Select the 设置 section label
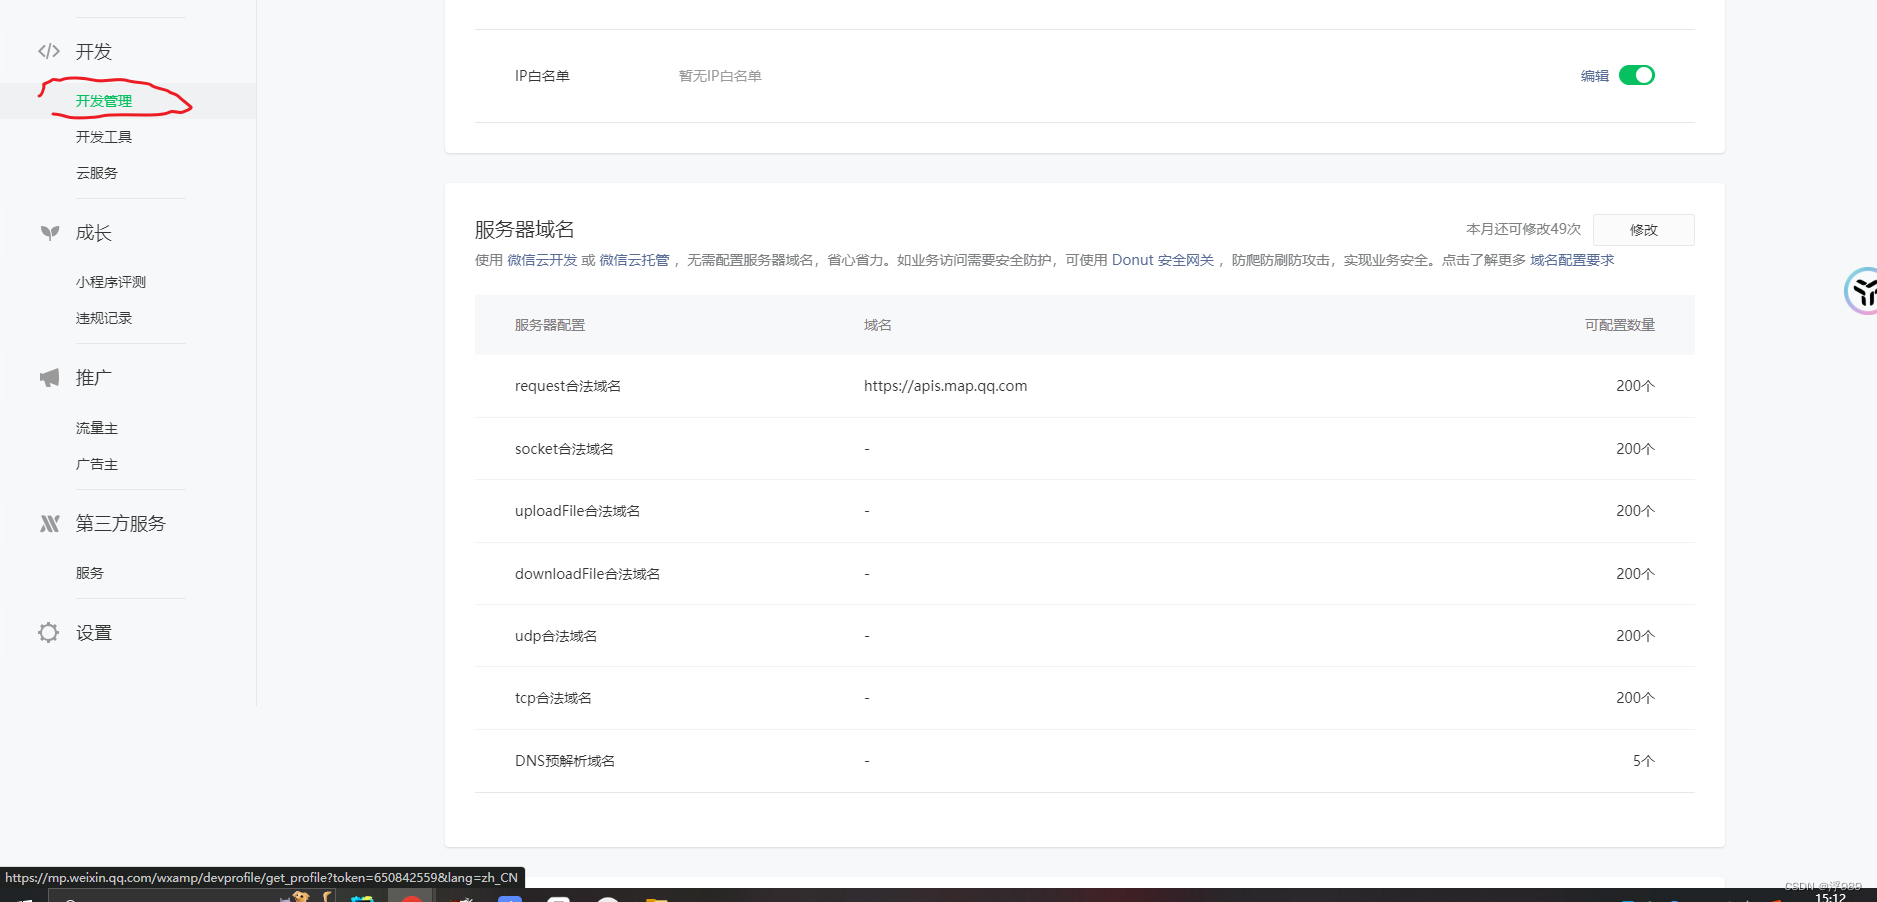This screenshot has height=902, width=1877. click(x=94, y=633)
